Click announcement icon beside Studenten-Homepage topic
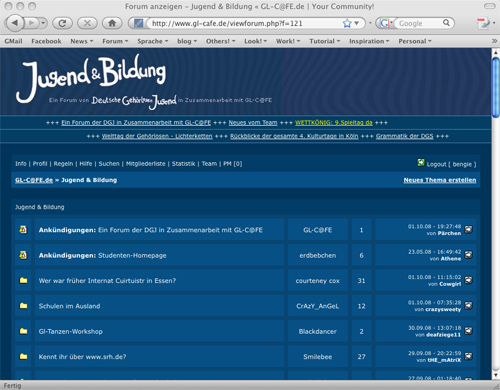This screenshot has width=500, height=390. 23,255
